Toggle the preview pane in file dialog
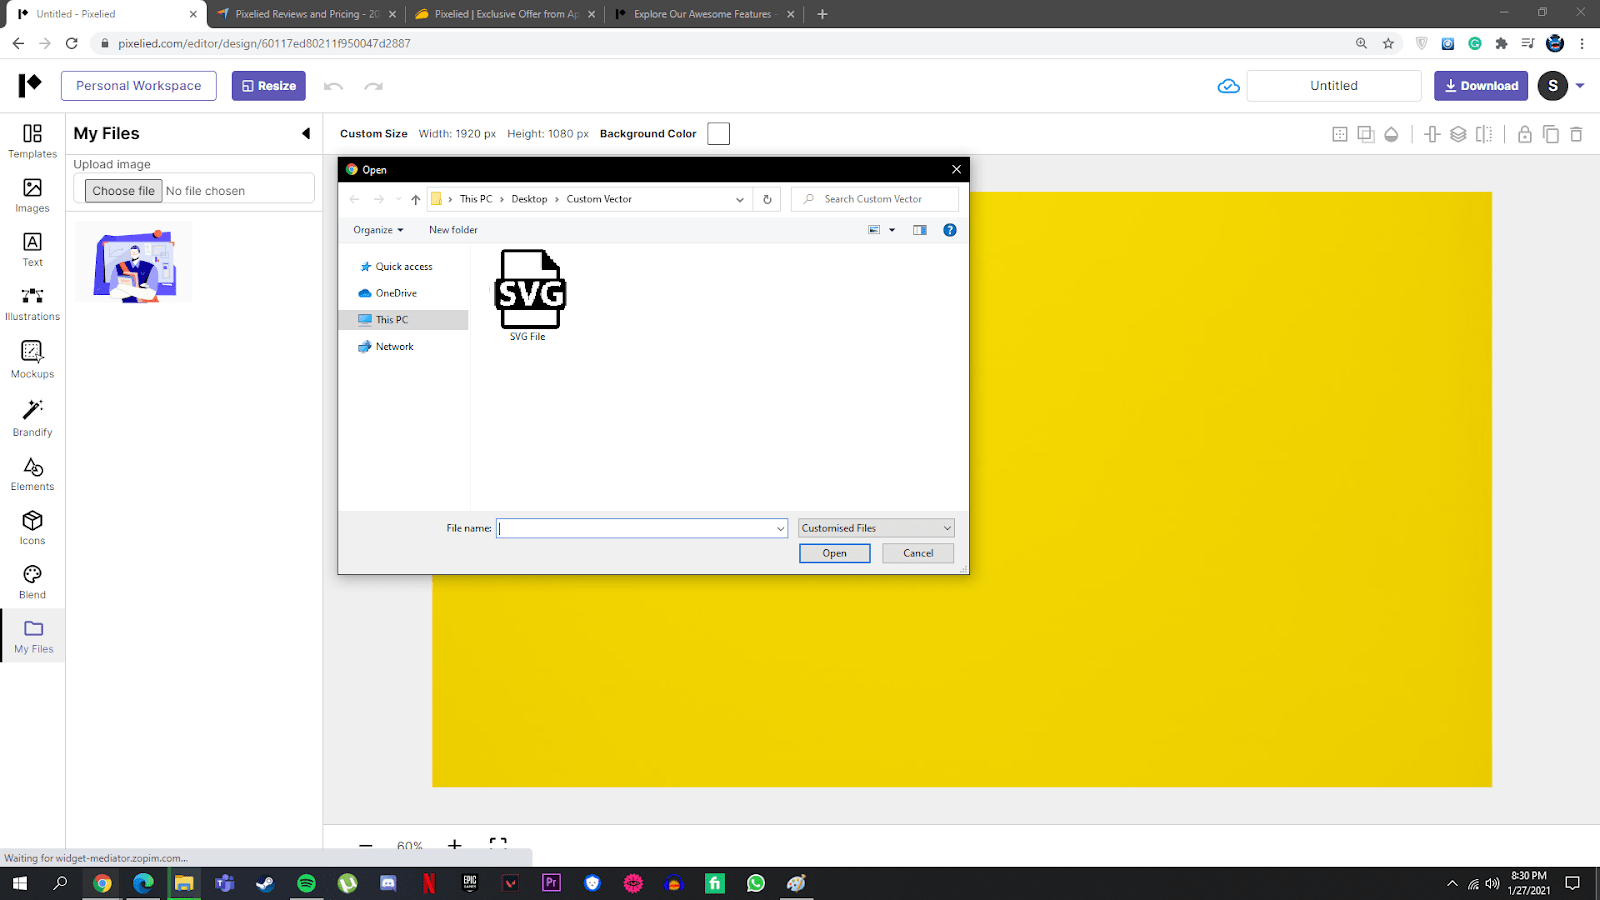 click(919, 230)
